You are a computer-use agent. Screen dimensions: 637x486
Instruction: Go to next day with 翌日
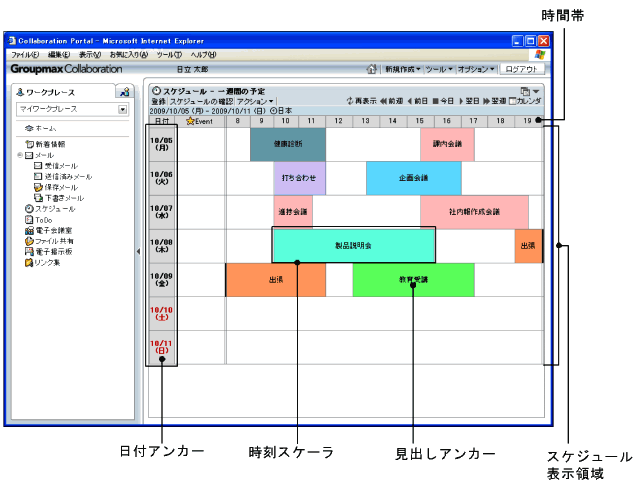(469, 101)
